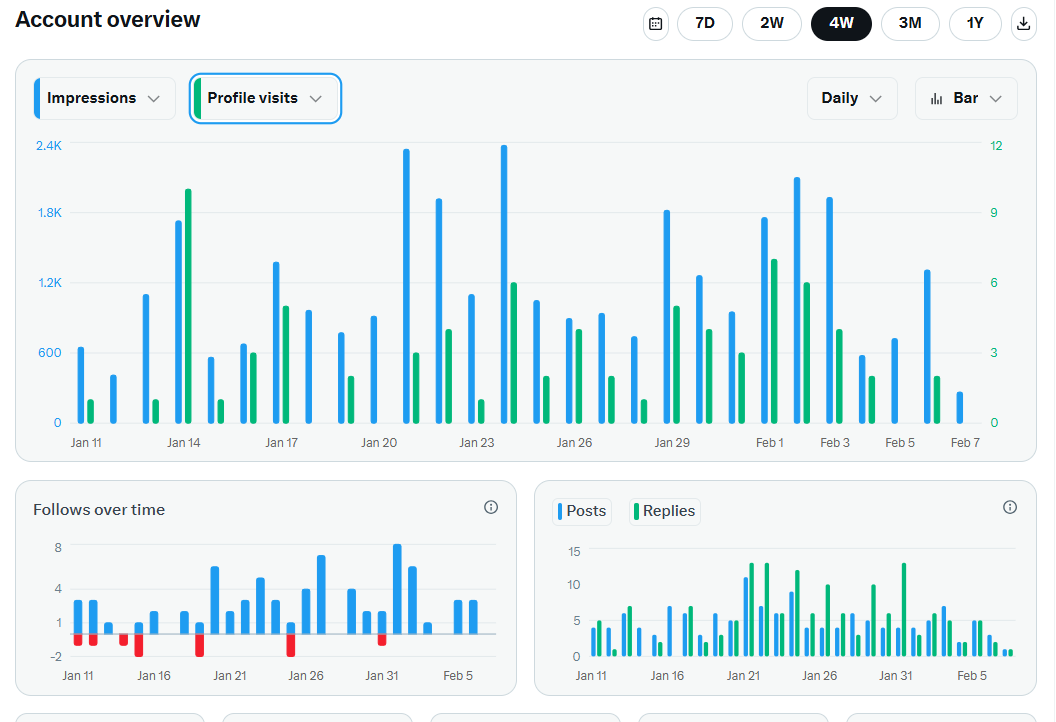Click the Account overview heading
This screenshot has width=1056, height=722.
[x=108, y=20]
